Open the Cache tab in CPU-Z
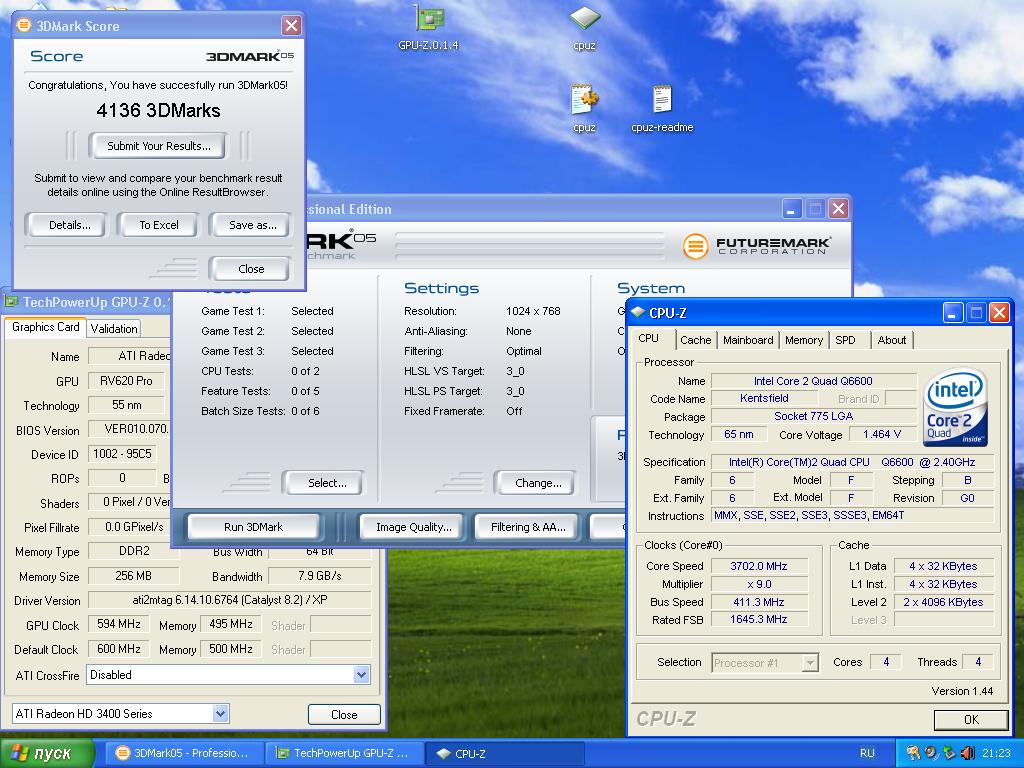 point(696,340)
